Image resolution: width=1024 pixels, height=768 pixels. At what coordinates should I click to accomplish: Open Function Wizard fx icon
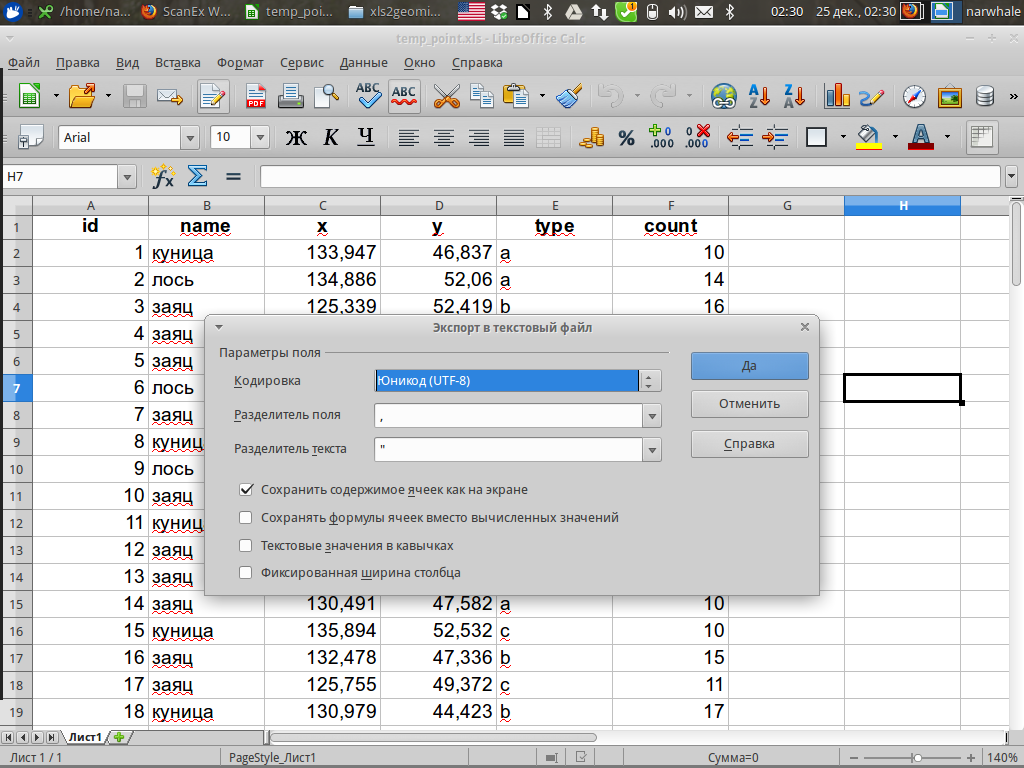coord(163,176)
